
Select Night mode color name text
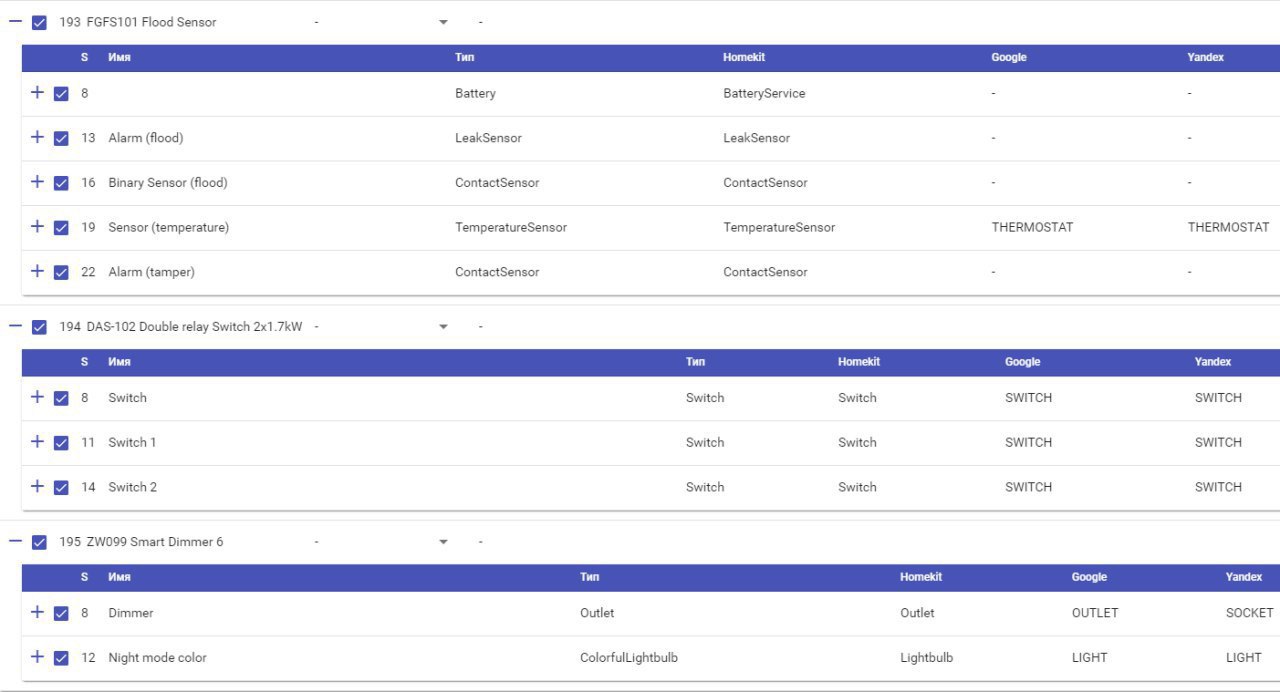point(158,658)
